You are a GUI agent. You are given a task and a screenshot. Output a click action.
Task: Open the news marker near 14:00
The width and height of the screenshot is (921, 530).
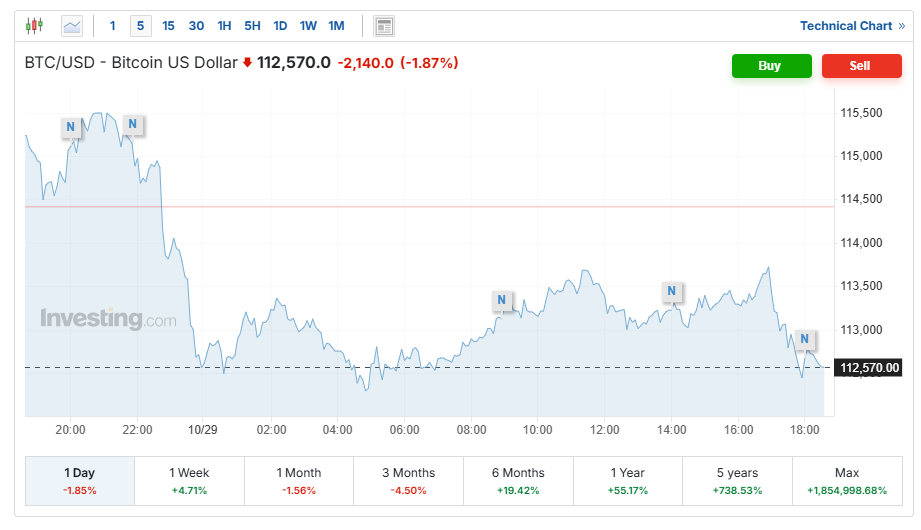[672, 292]
